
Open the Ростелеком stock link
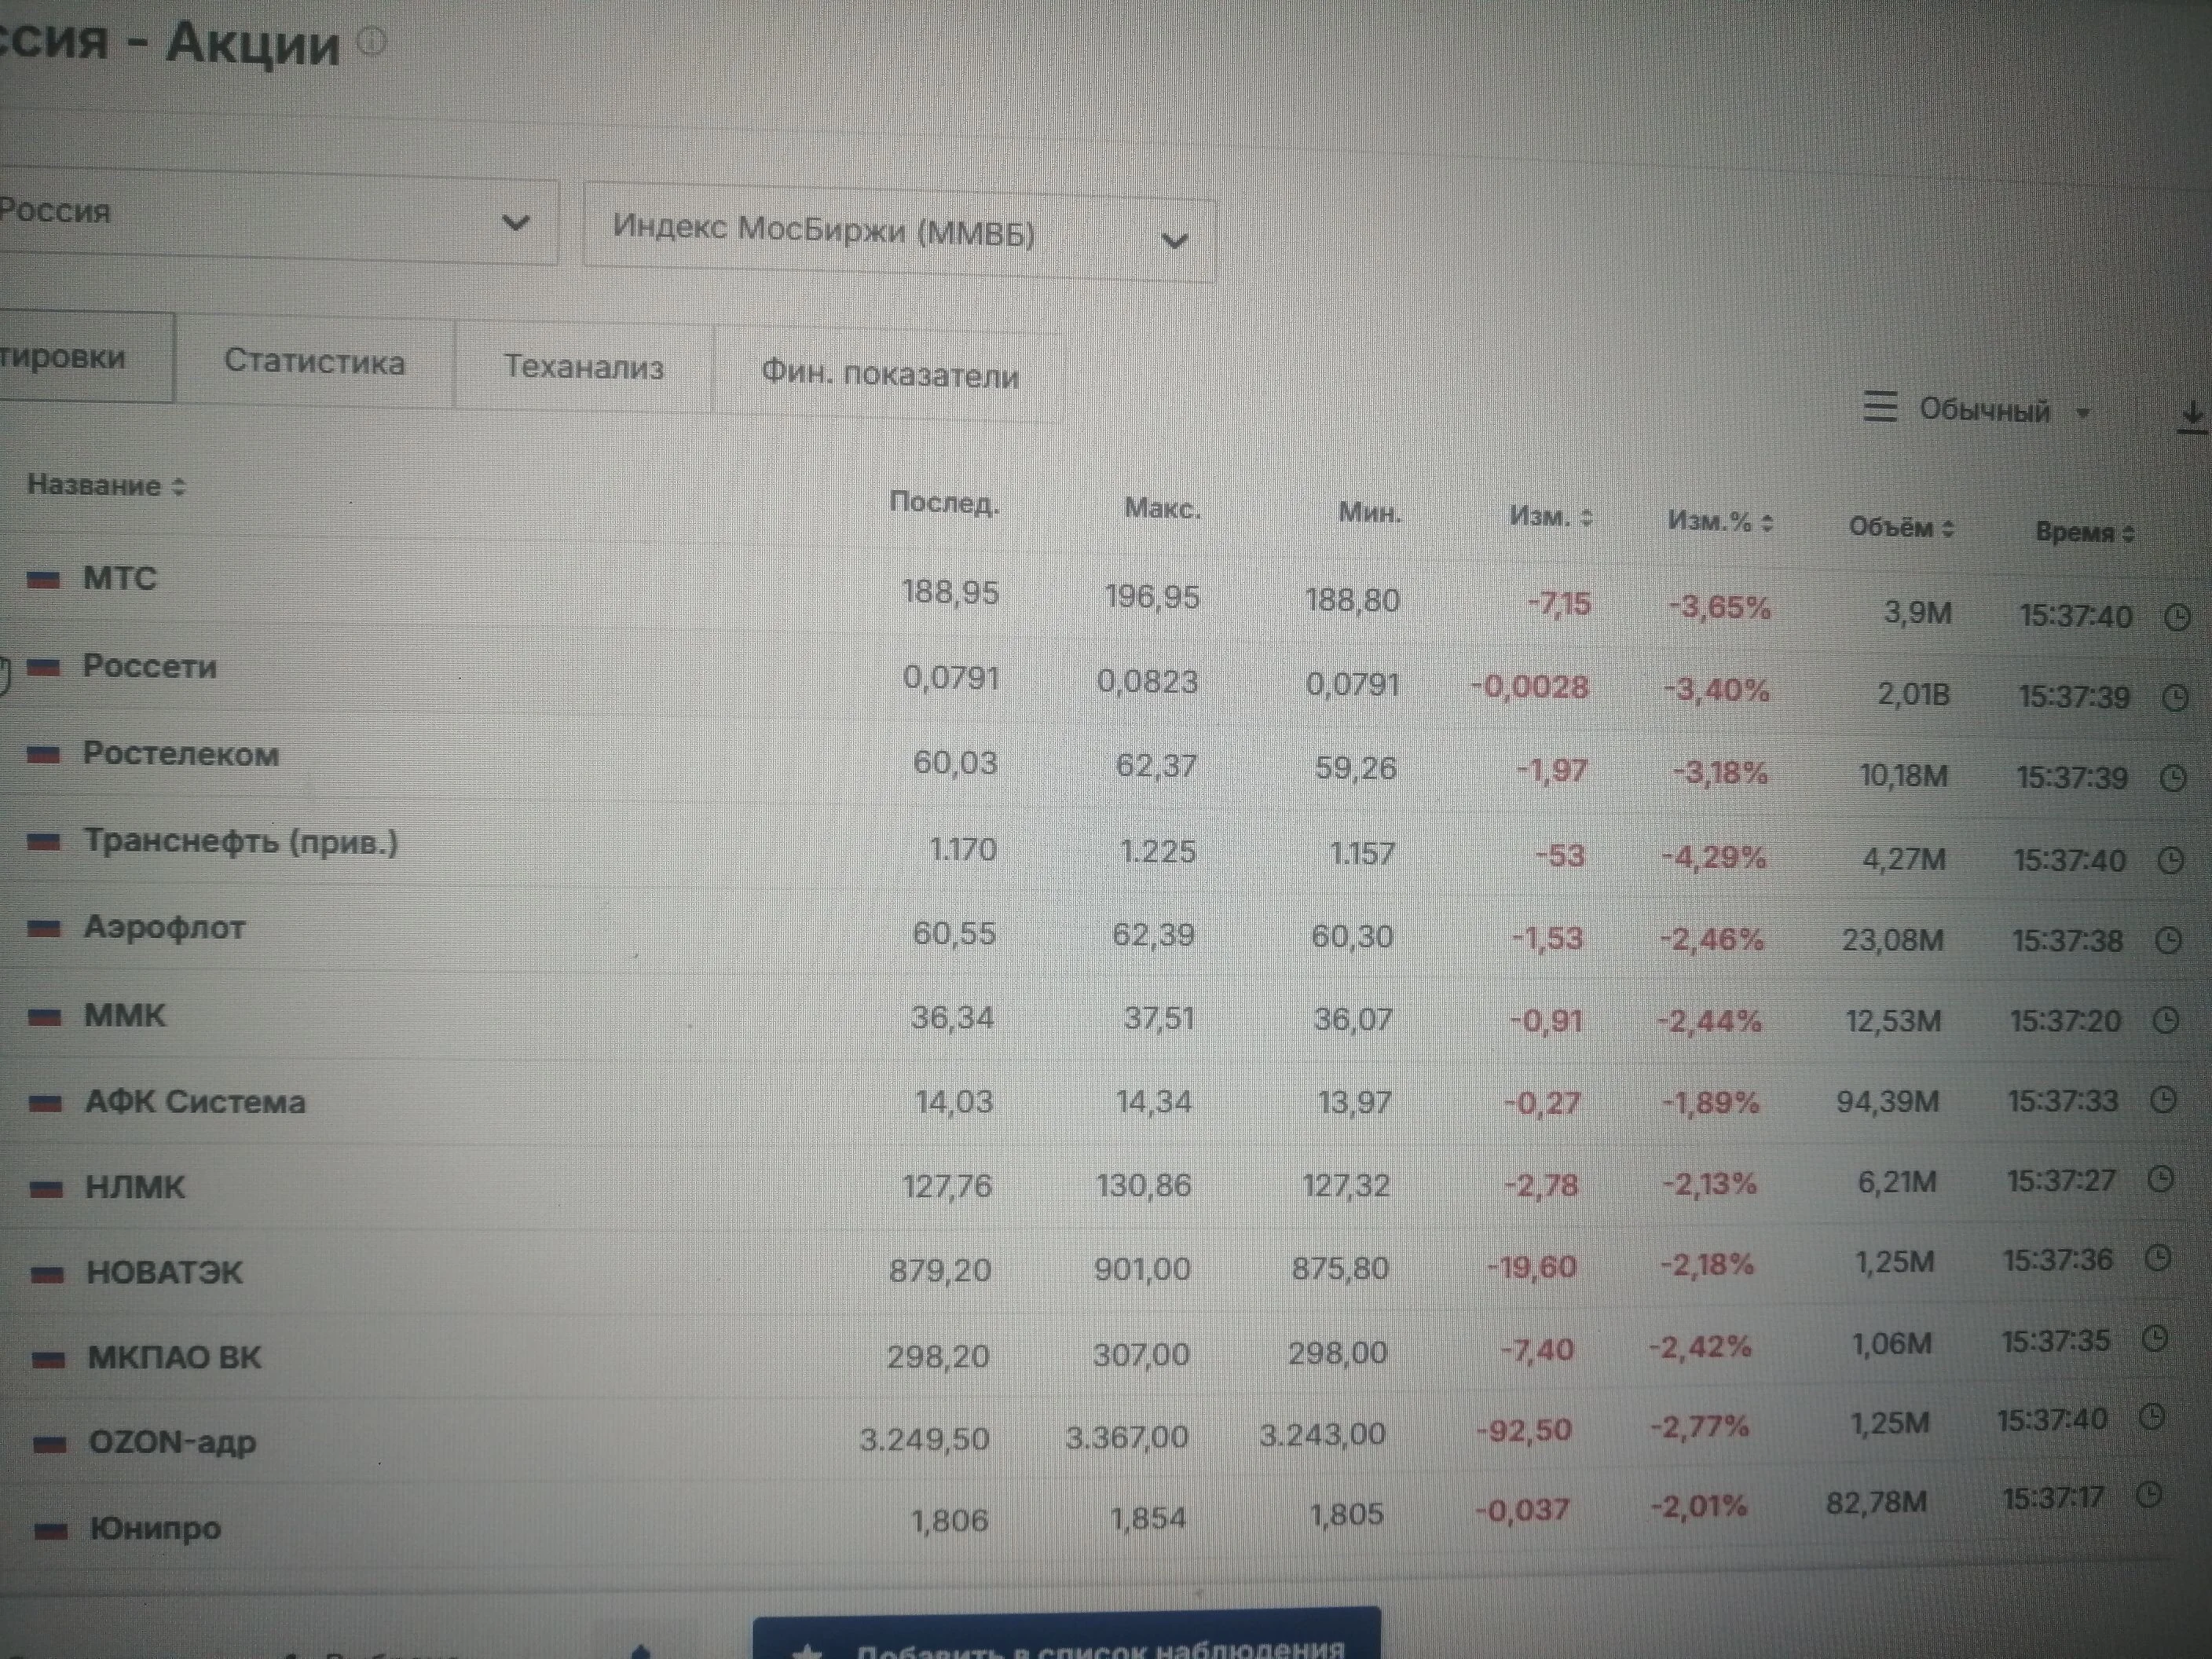(x=181, y=754)
